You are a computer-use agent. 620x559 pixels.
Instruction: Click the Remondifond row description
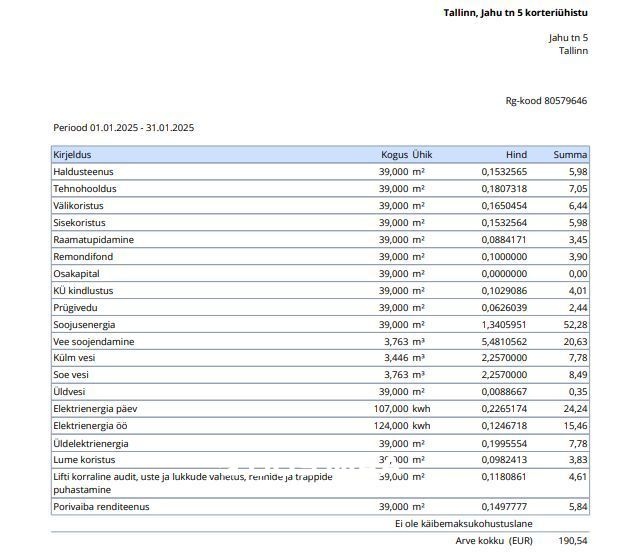click(x=82, y=257)
